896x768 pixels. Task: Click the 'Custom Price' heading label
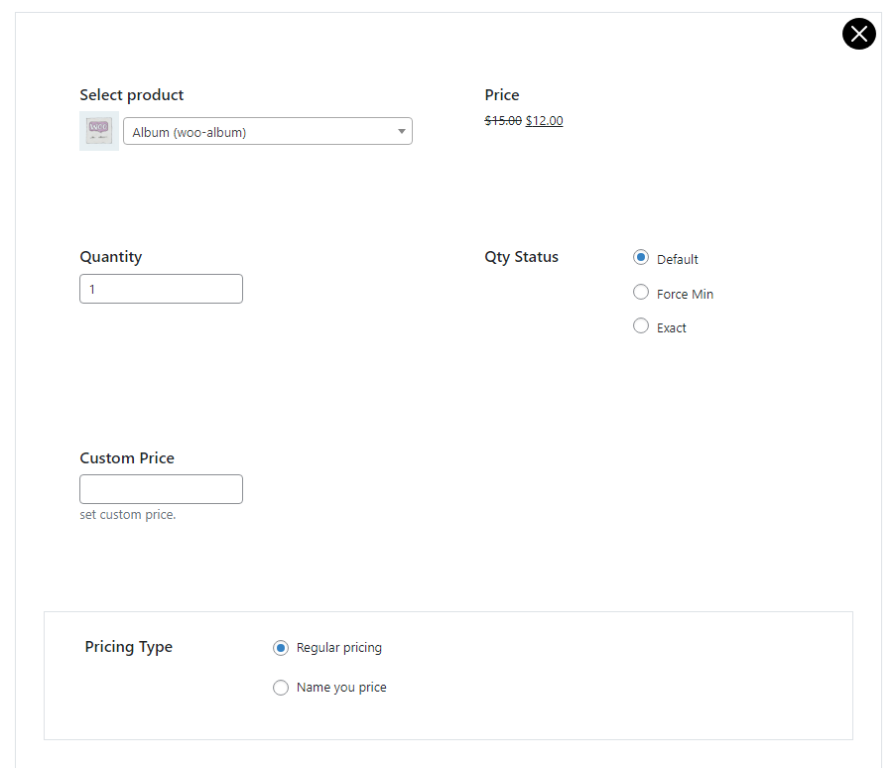click(x=127, y=458)
